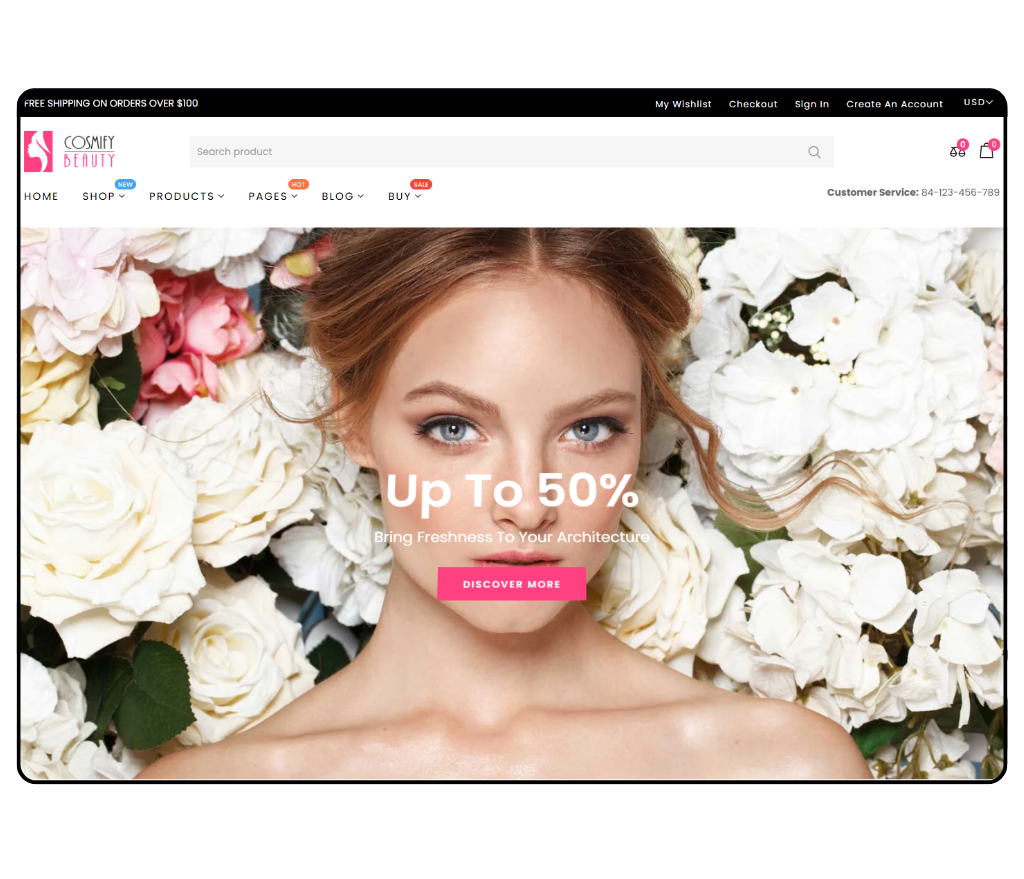Click the Cosmify Beauty logo
The height and width of the screenshot is (879, 1024).
[x=70, y=152]
